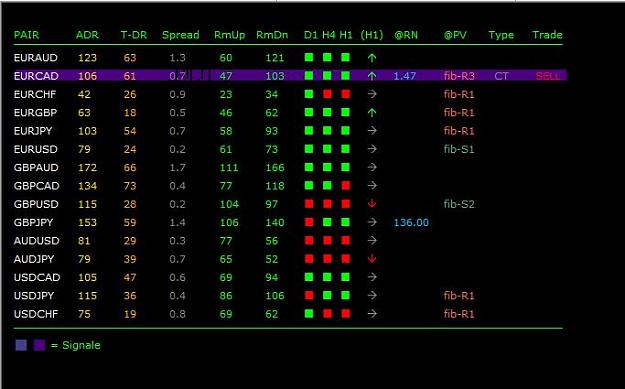Click the EURAUD D1 green square
625x389 pixels.
[309, 57]
